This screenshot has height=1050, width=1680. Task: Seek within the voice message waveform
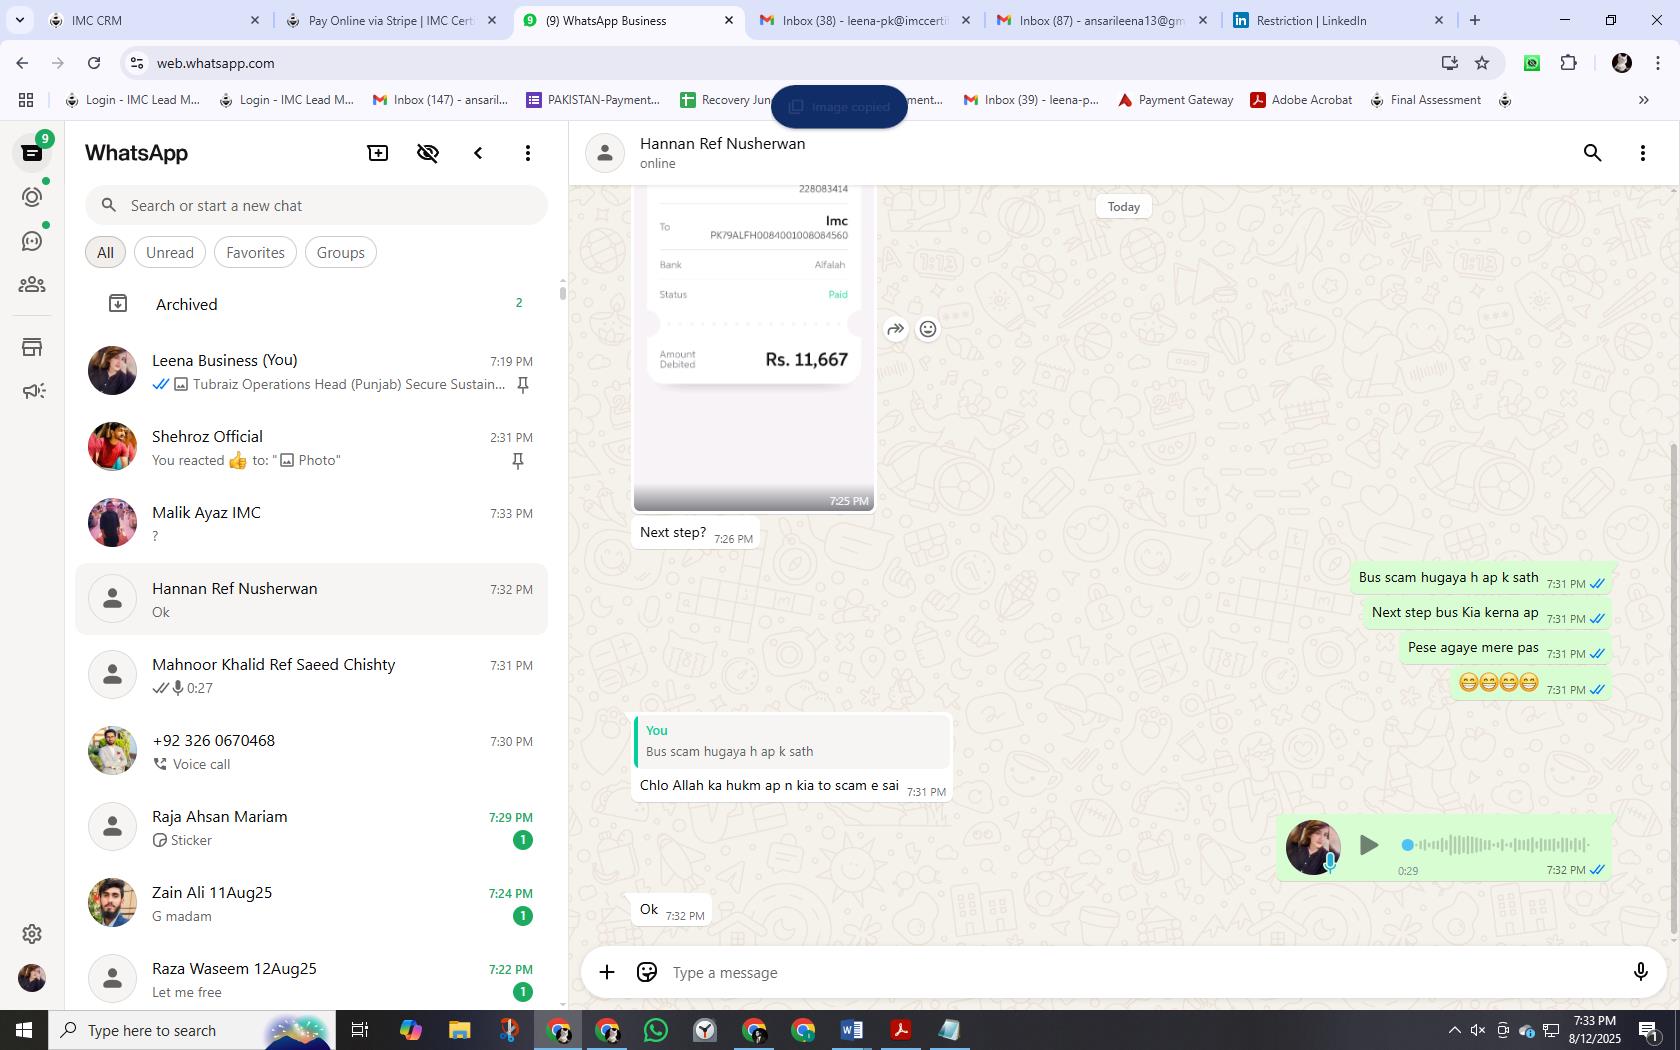tap(1498, 845)
